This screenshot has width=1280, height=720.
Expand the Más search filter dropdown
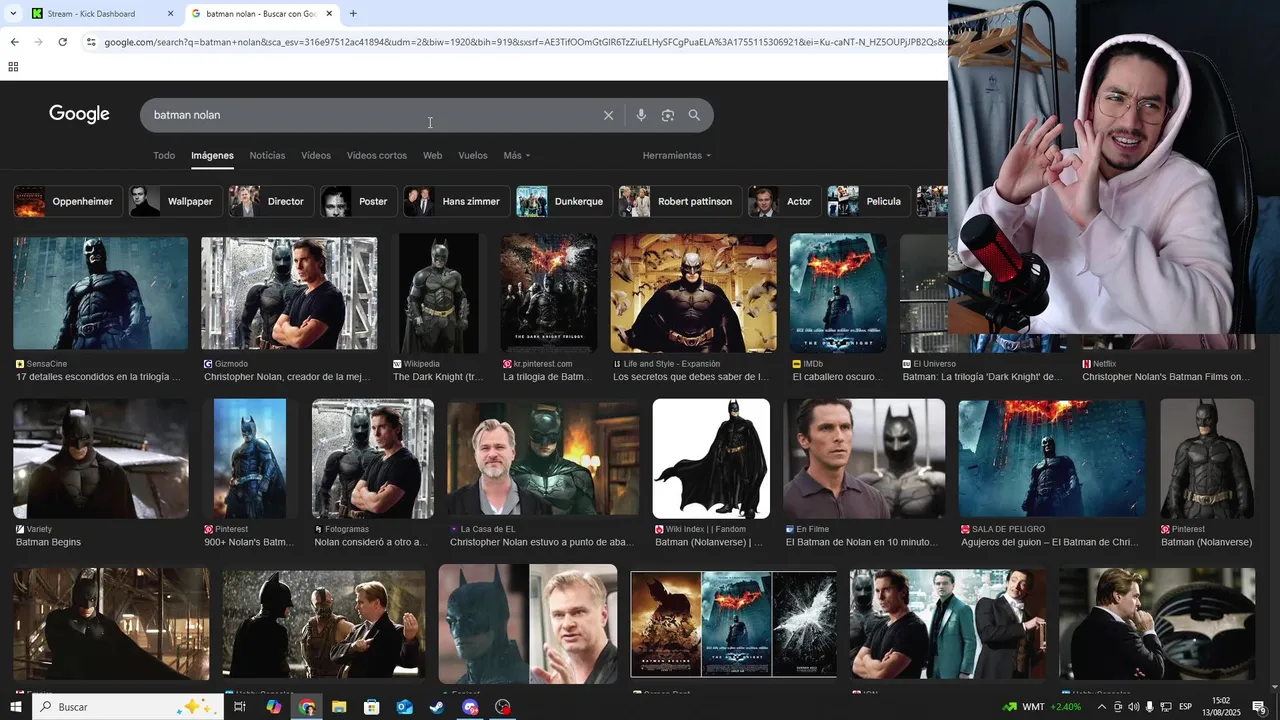point(517,156)
